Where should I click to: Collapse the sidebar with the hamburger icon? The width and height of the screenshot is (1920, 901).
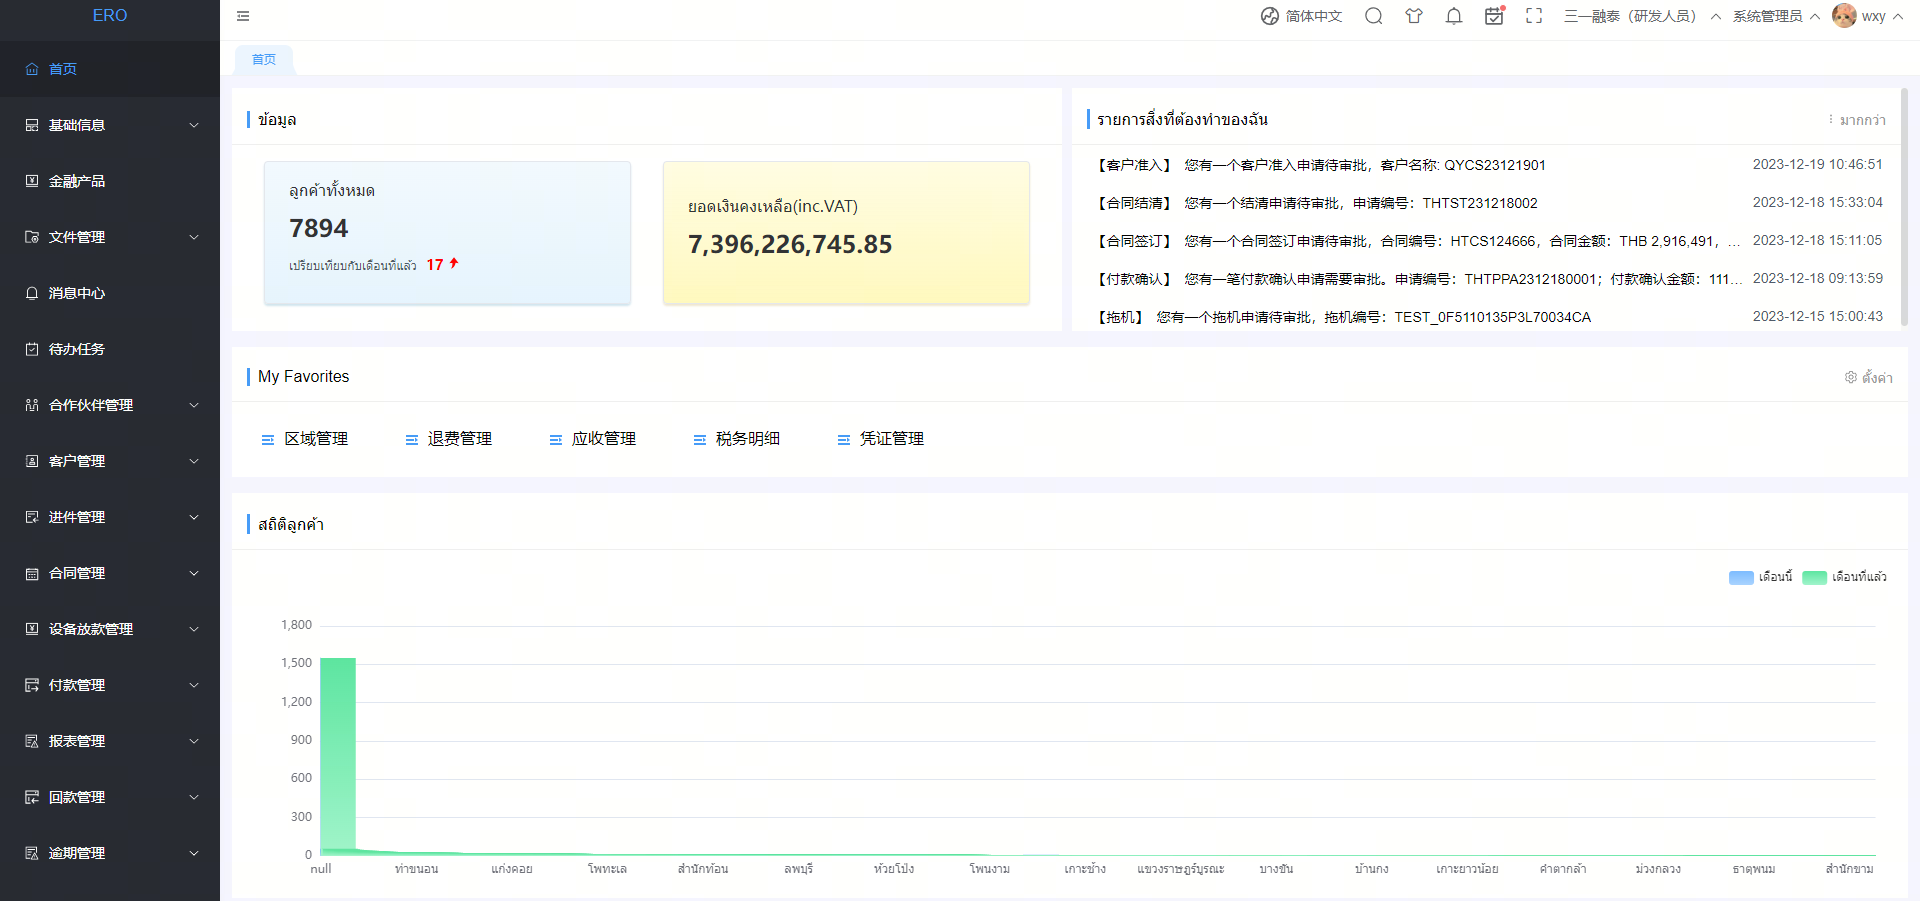tap(243, 16)
